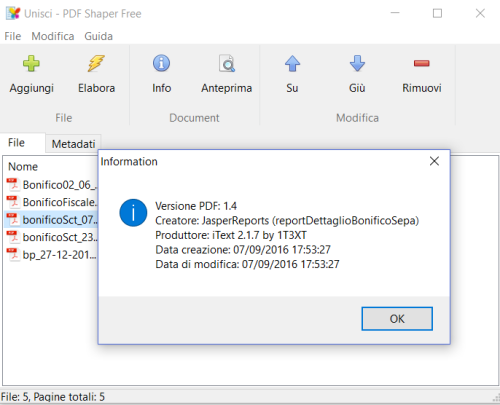Image resolution: width=500 pixels, height=405 pixels.
Task: Click the green plus Aggiungi icon
Action: click(x=31, y=63)
